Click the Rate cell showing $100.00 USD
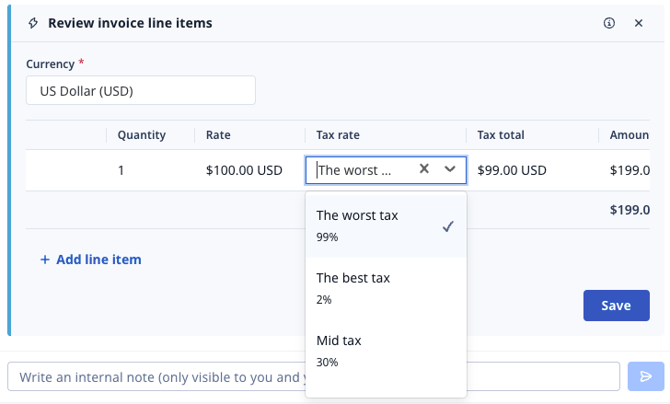The height and width of the screenshot is (404, 670). pyautogui.click(x=244, y=170)
